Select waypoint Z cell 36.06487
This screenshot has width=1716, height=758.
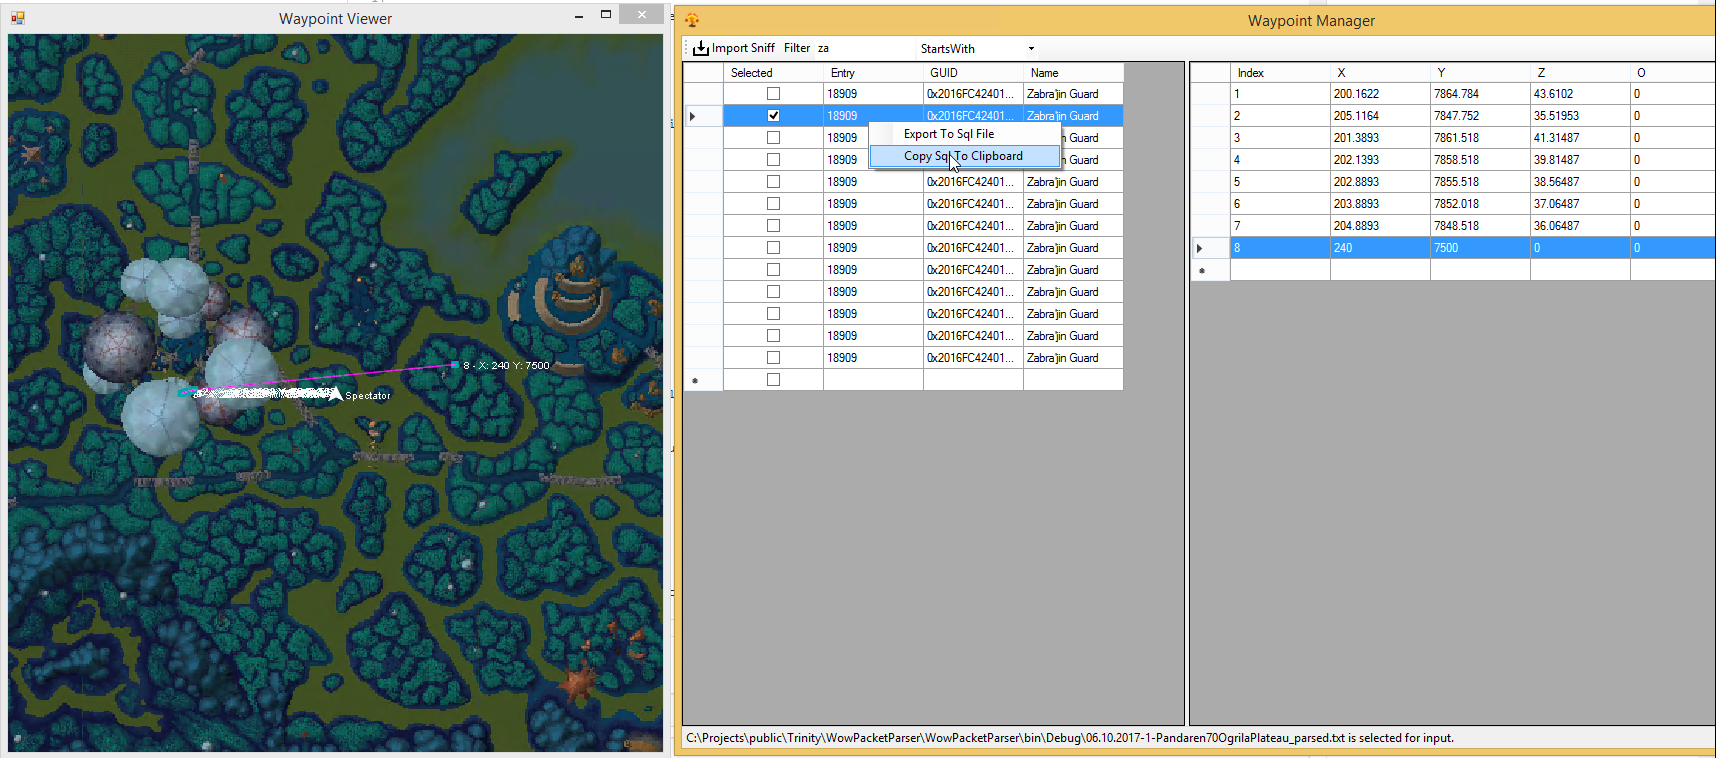(1580, 226)
